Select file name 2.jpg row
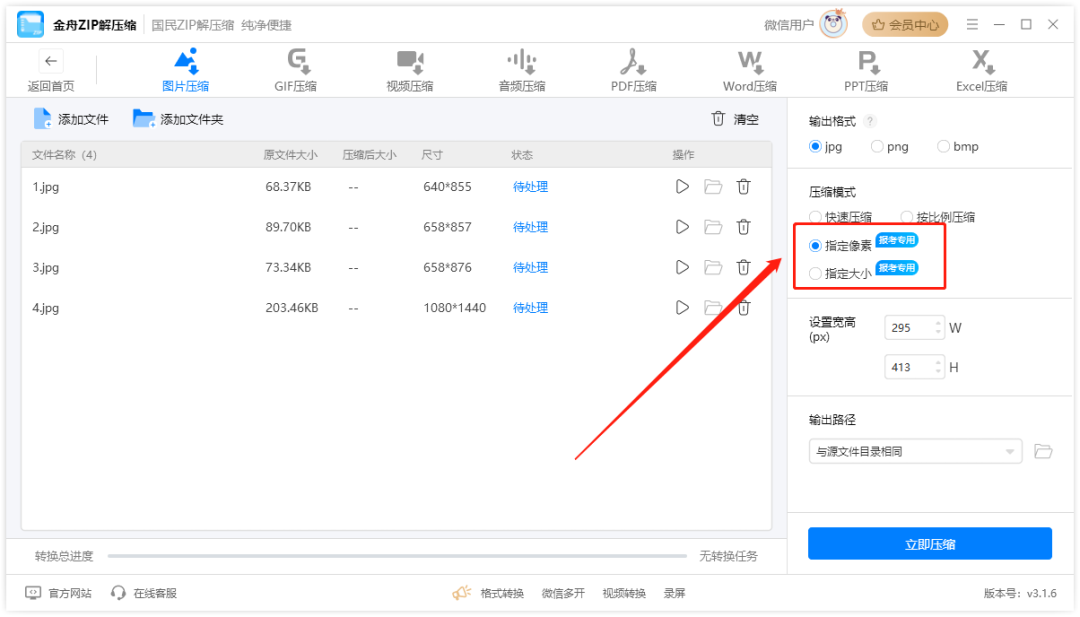 pos(45,227)
